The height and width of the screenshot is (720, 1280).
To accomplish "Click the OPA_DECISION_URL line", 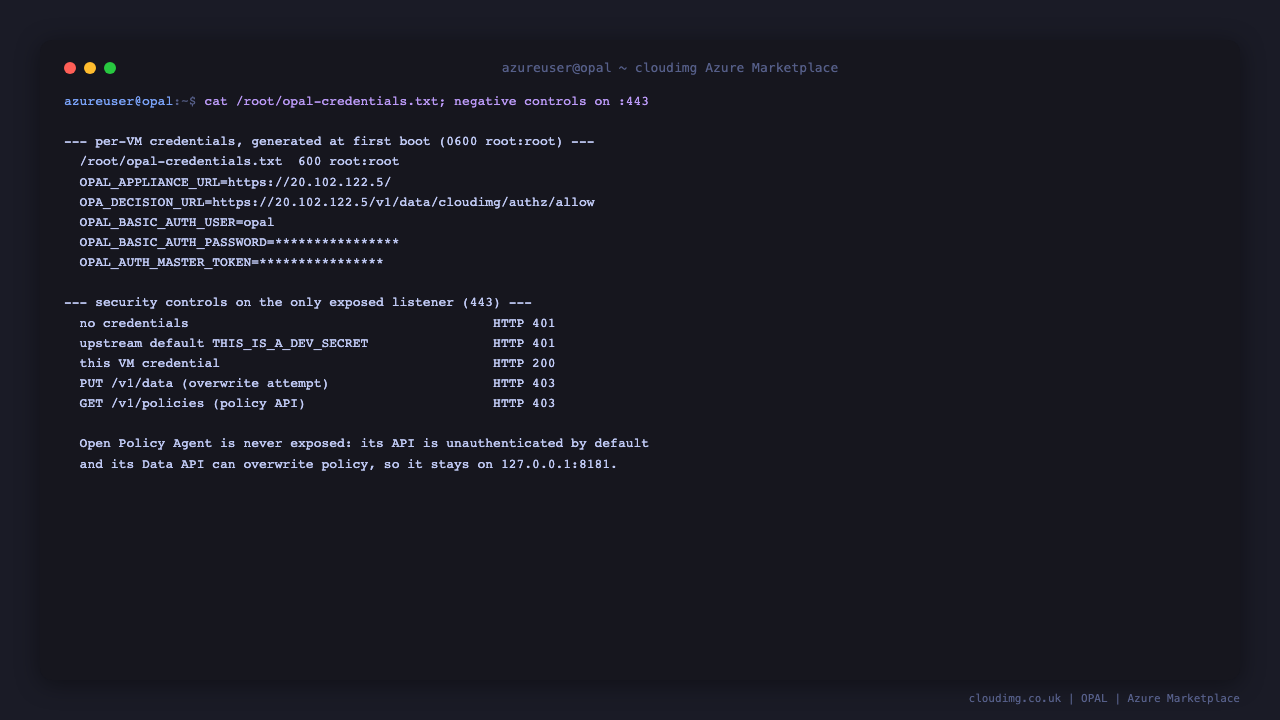I will point(337,202).
